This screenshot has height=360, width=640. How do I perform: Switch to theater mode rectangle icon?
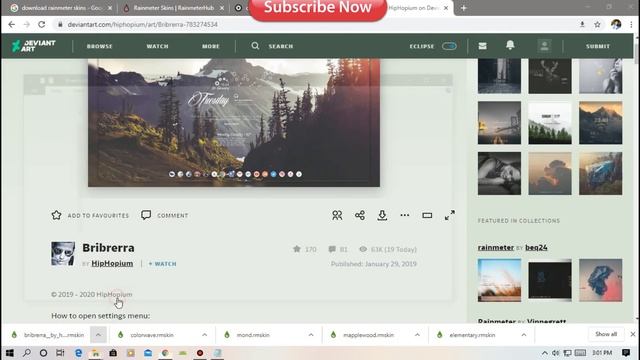(427, 215)
